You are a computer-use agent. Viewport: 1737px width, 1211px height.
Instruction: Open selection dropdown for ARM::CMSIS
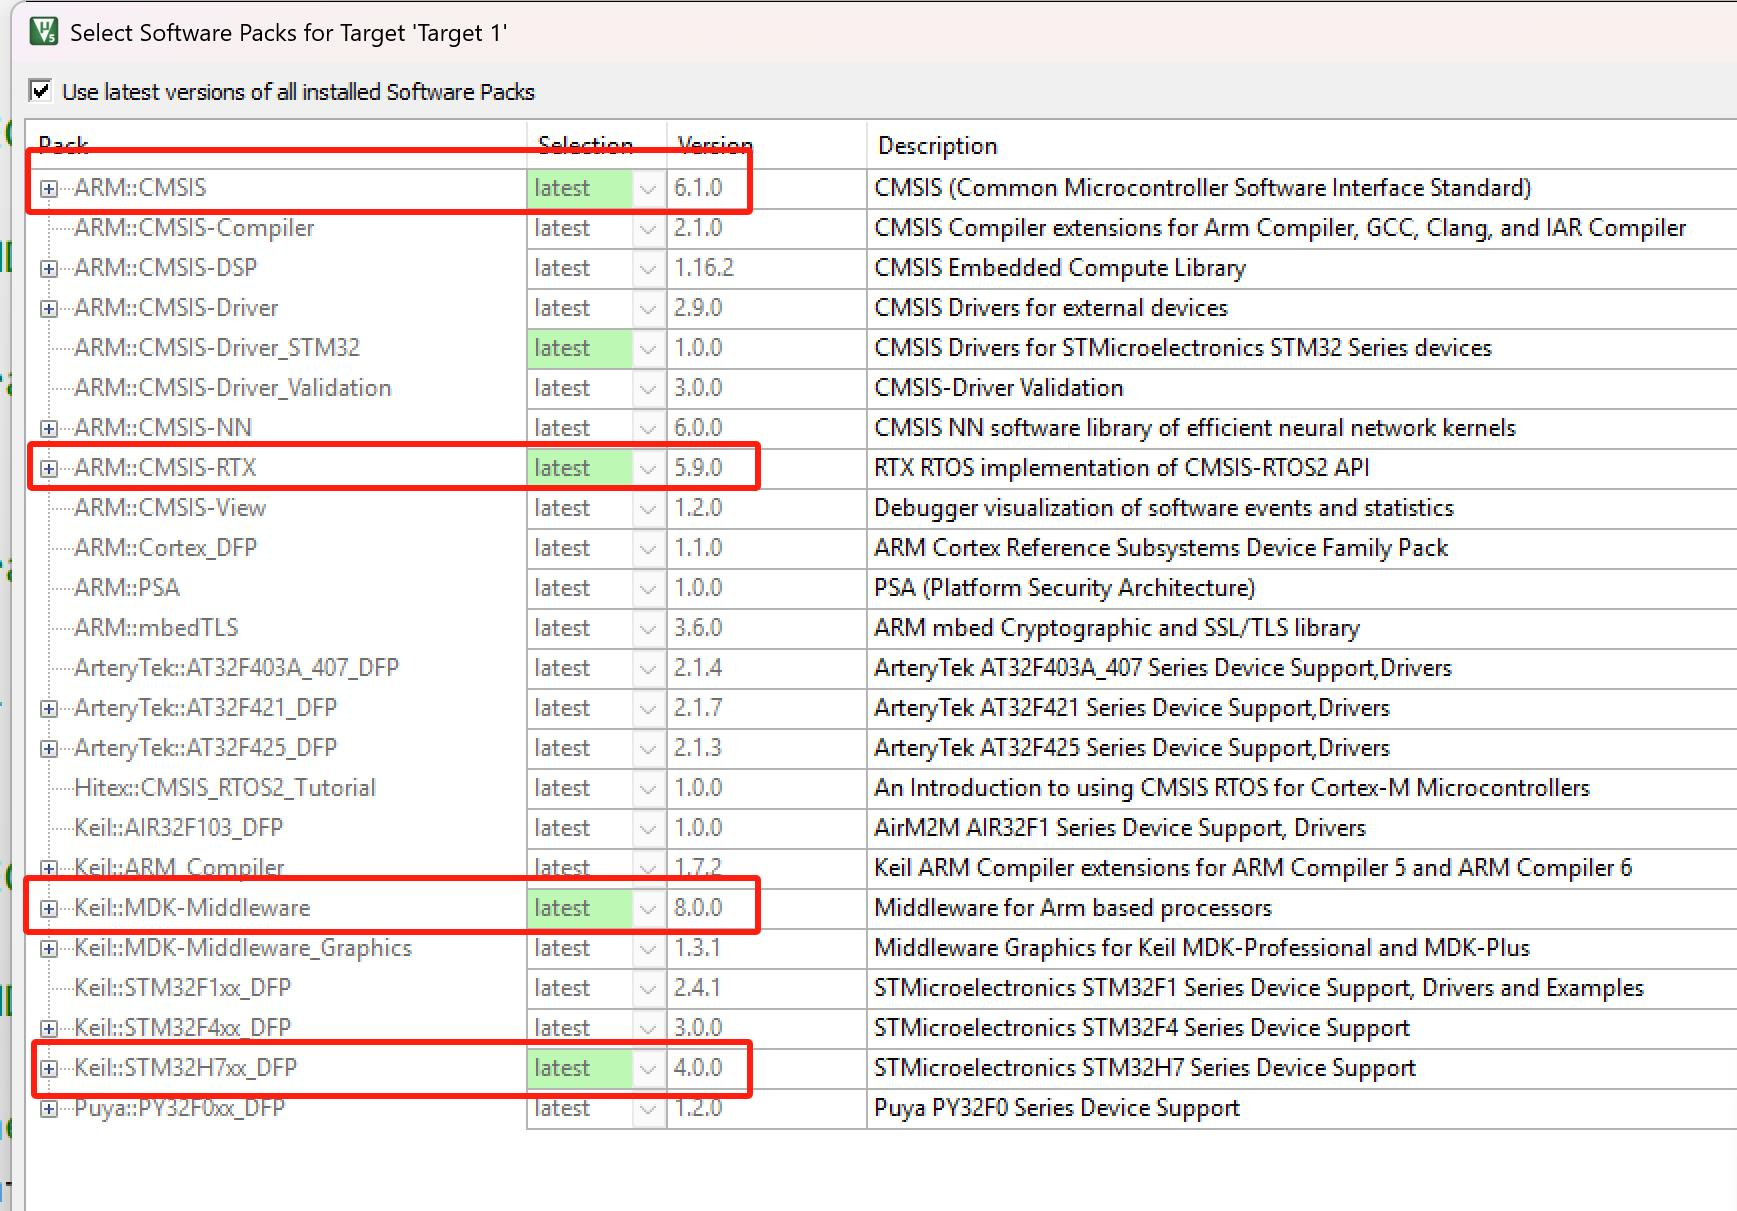(x=648, y=188)
